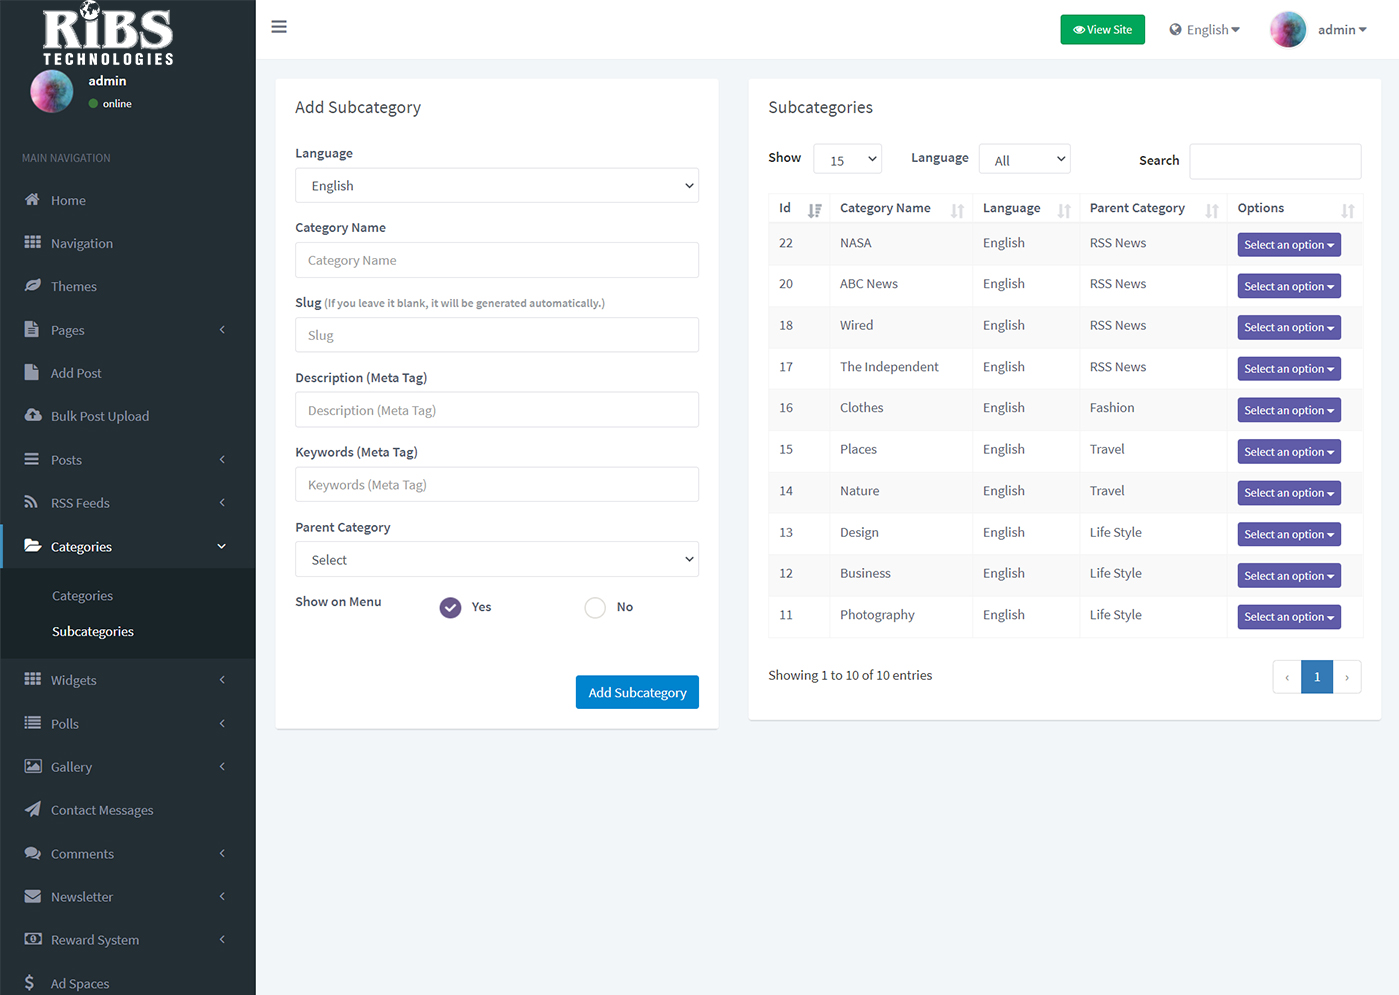
Task: Open the Parent Category select dropdown
Action: [496, 560]
